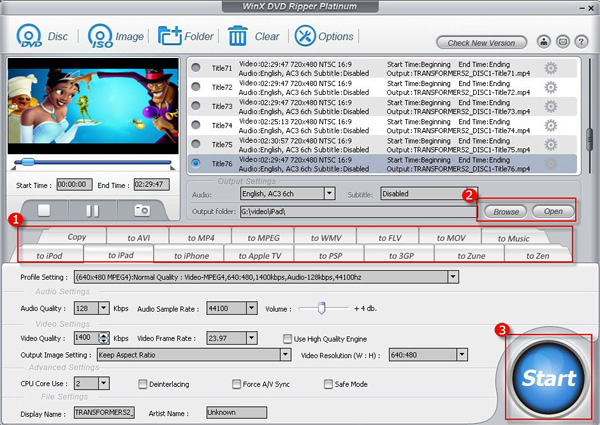Screen dimensions: 600x425
Task: Expand the Profile Setting dropdown
Action: coord(453,277)
